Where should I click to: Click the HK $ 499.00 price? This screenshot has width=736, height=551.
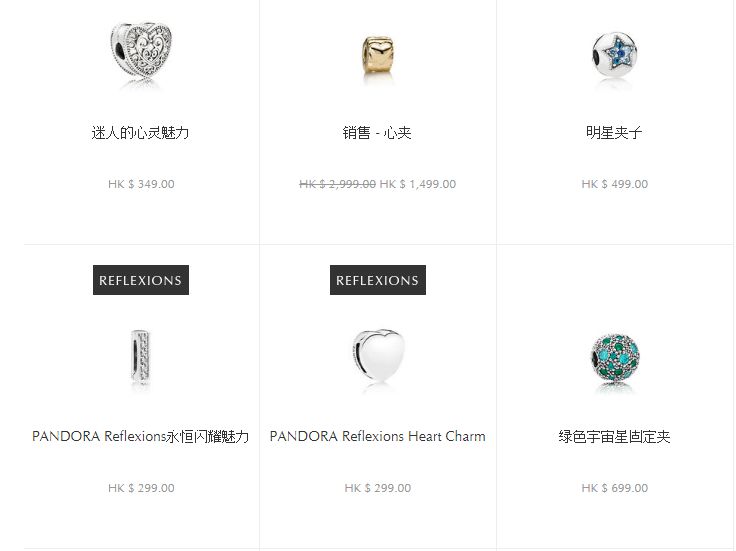click(x=614, y=184)
